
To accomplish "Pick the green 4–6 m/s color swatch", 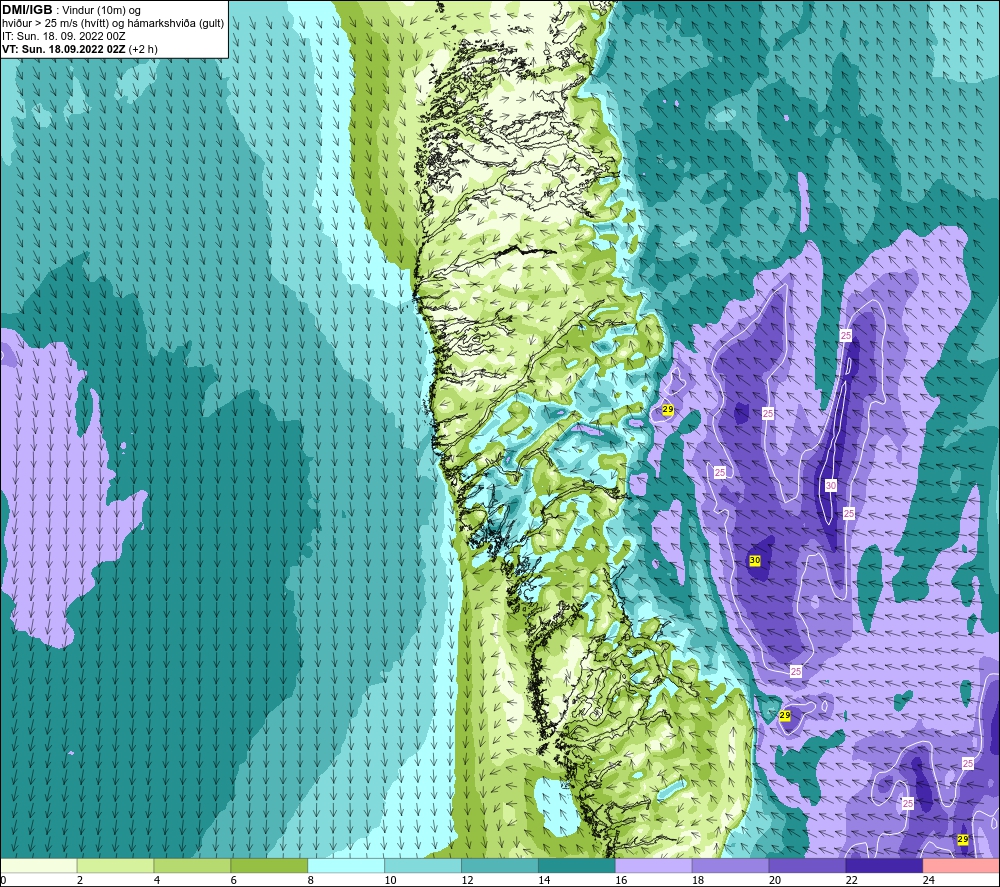I will tap(192, 865).
